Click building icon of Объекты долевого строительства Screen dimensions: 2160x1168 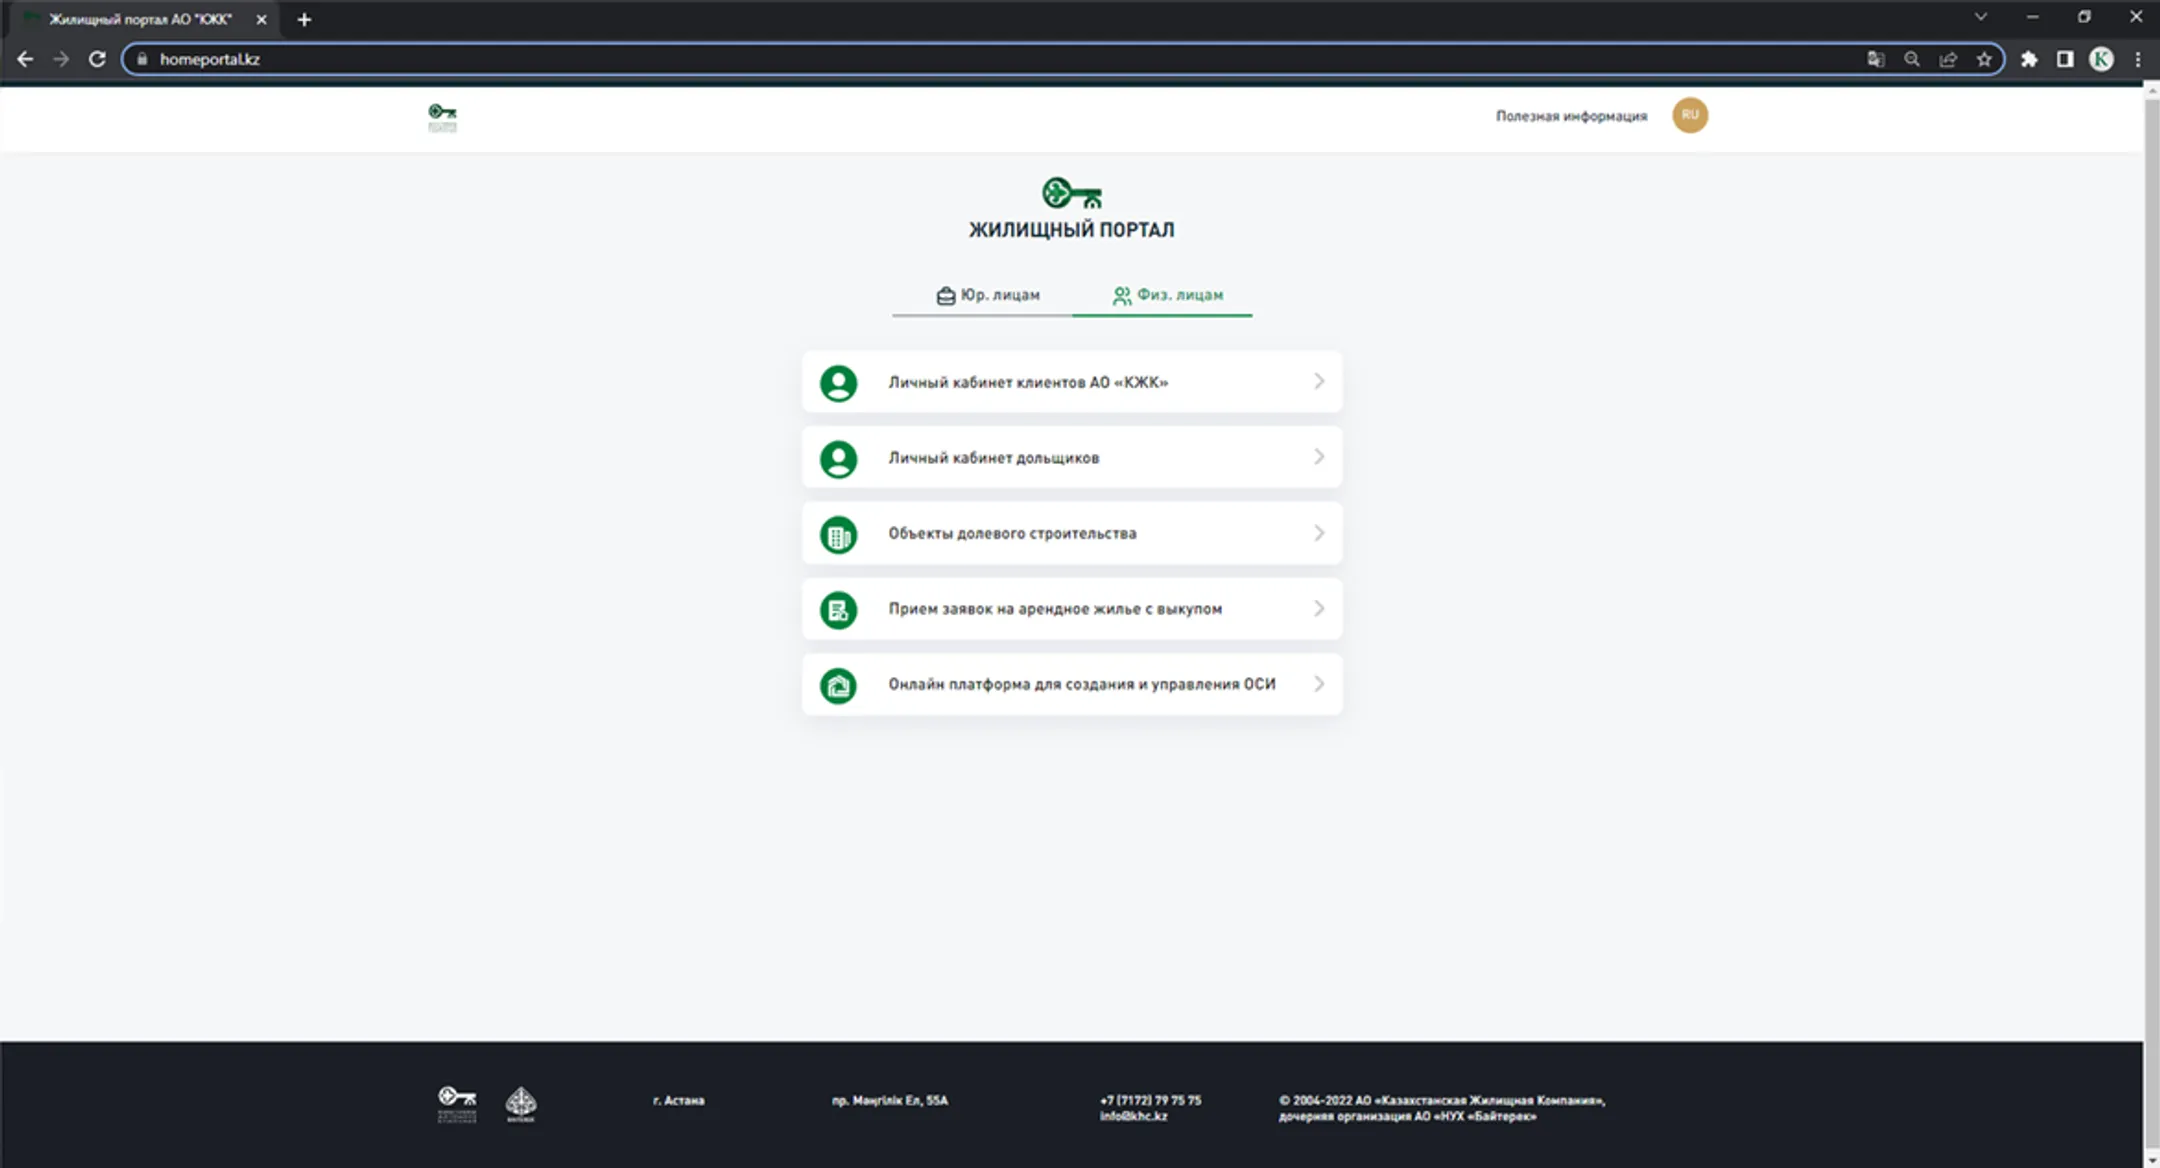838,535
